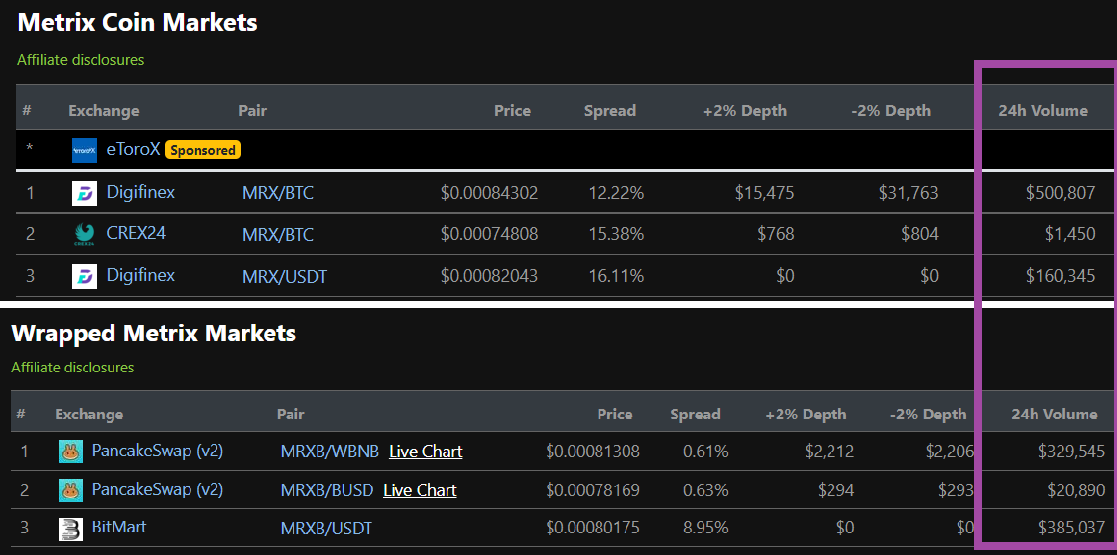Open PancakeSwap (v2) in MRXB/WBNB row
Image resolution: width=1117 pixels, height=555 pixels.
tap(157, 450)
